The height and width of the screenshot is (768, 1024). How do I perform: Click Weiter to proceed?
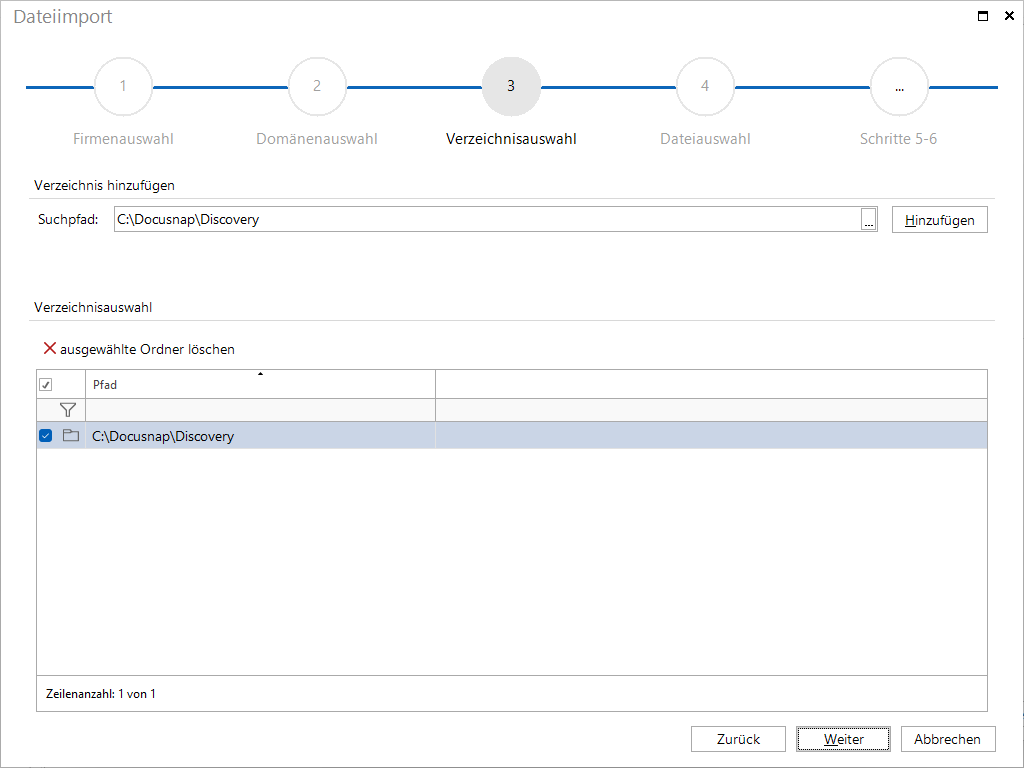tap(843, 739)
